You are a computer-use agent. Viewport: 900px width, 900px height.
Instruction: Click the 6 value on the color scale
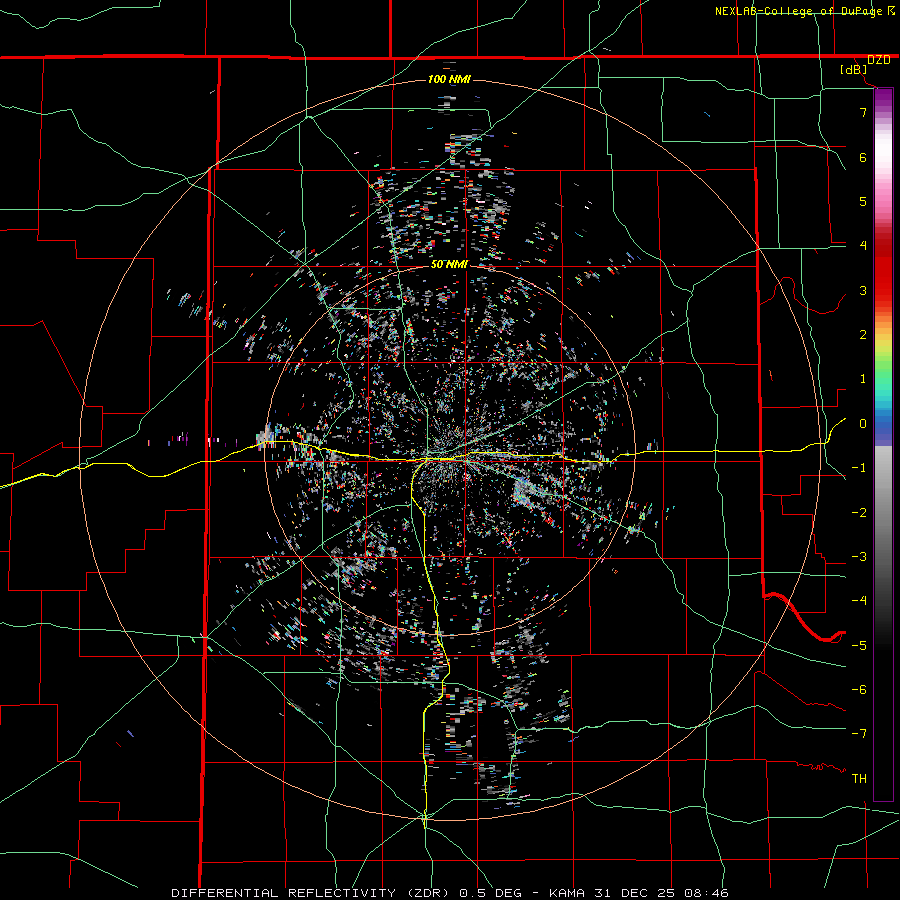click(863, 157)
